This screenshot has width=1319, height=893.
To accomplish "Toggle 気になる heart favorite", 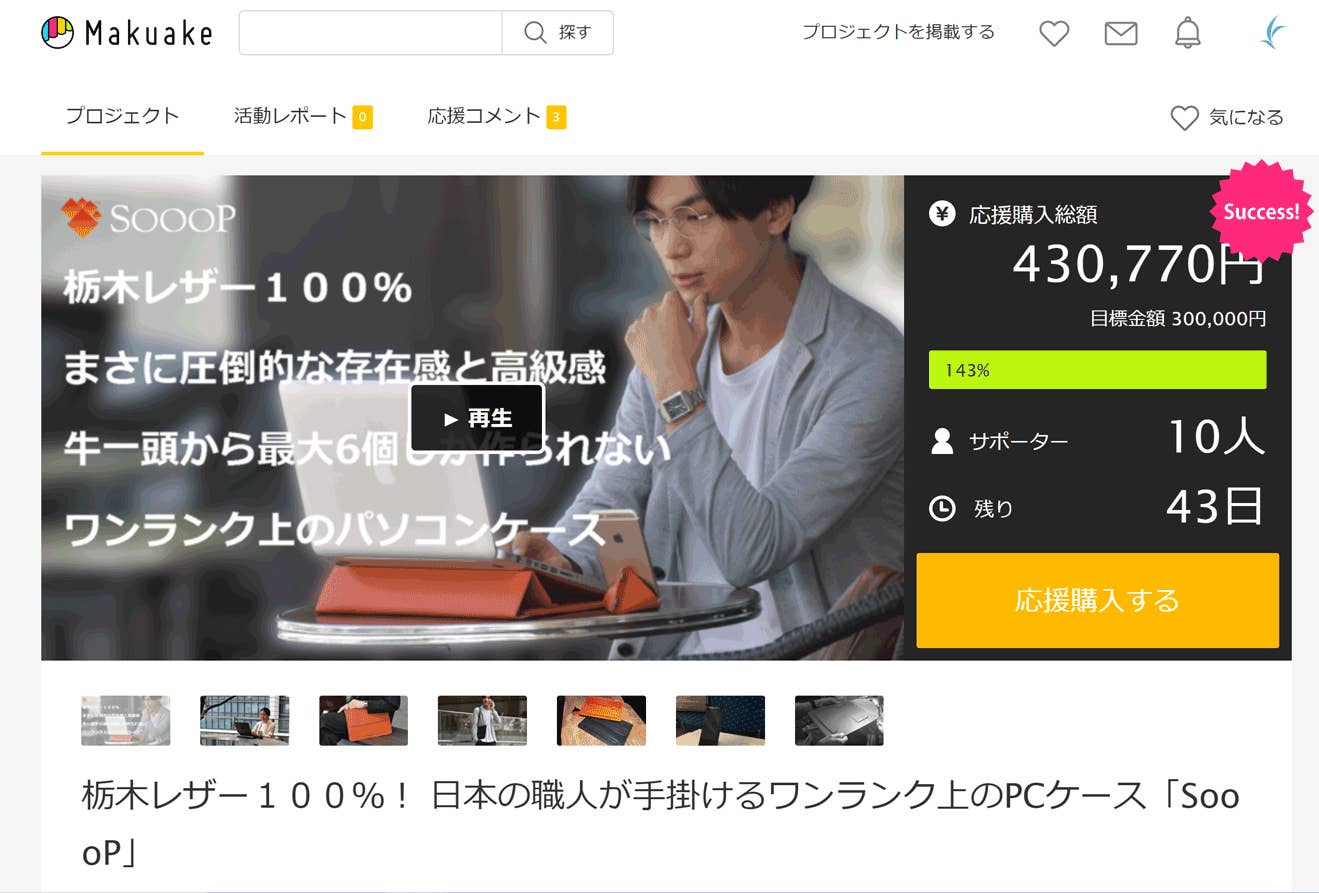I will point(1227,117).
